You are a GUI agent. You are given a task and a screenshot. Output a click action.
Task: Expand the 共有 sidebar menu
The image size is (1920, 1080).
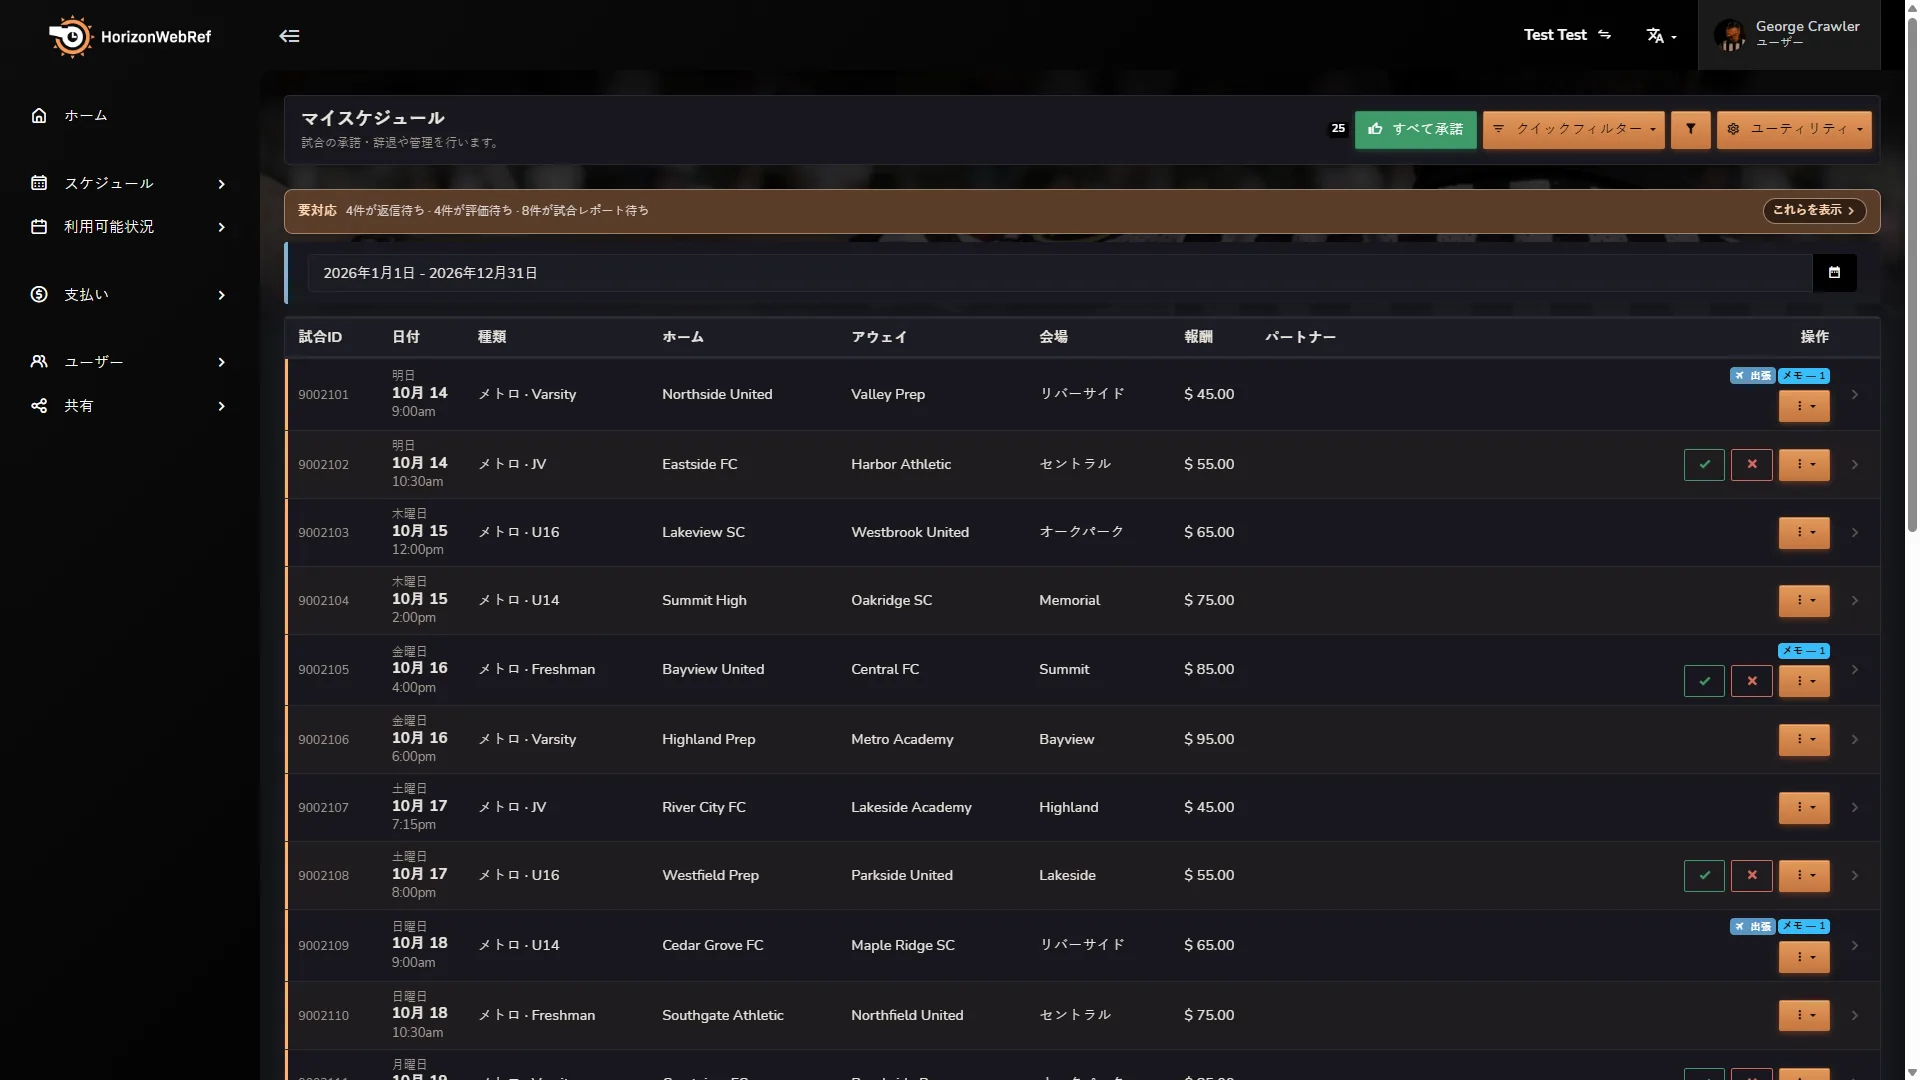(130, 406)
